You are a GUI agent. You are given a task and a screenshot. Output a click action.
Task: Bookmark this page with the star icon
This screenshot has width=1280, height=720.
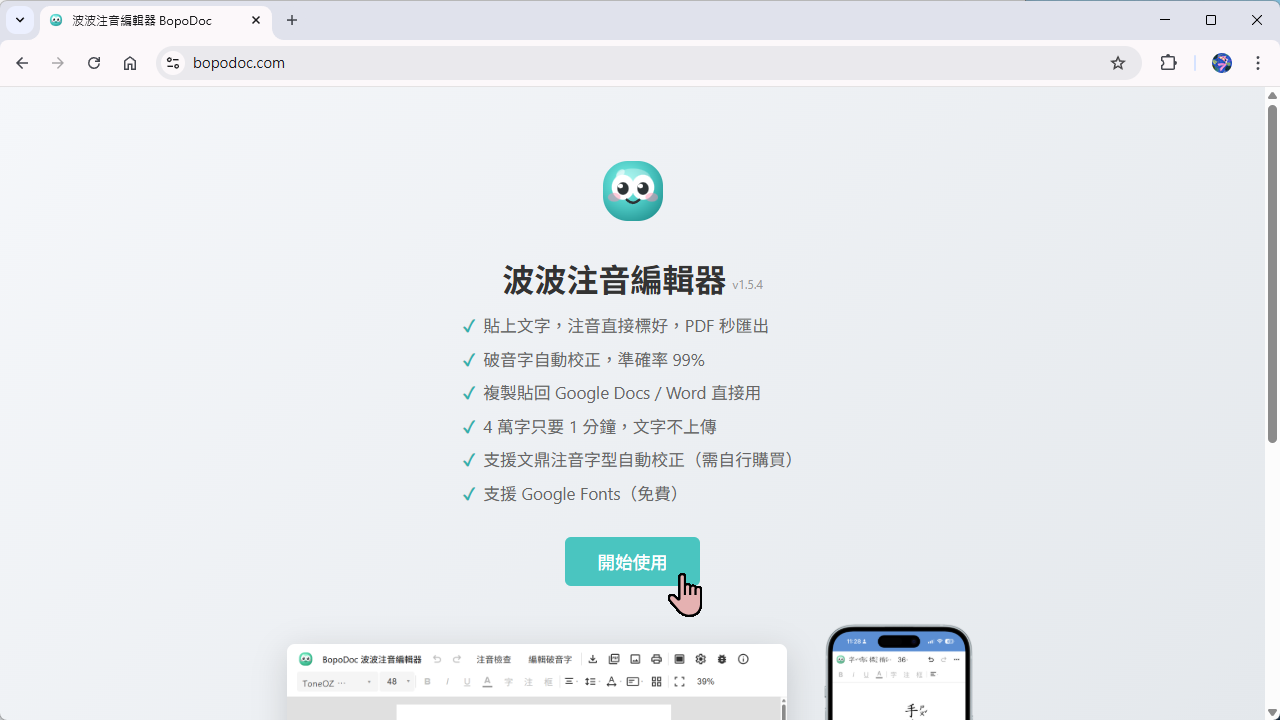[x=1118, y=63]
